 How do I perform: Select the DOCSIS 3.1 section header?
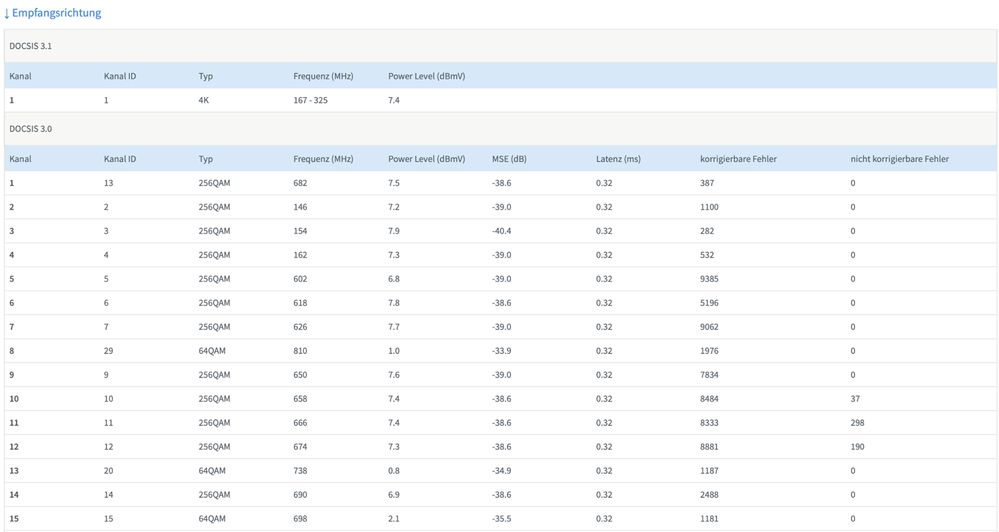pos(31,46)
